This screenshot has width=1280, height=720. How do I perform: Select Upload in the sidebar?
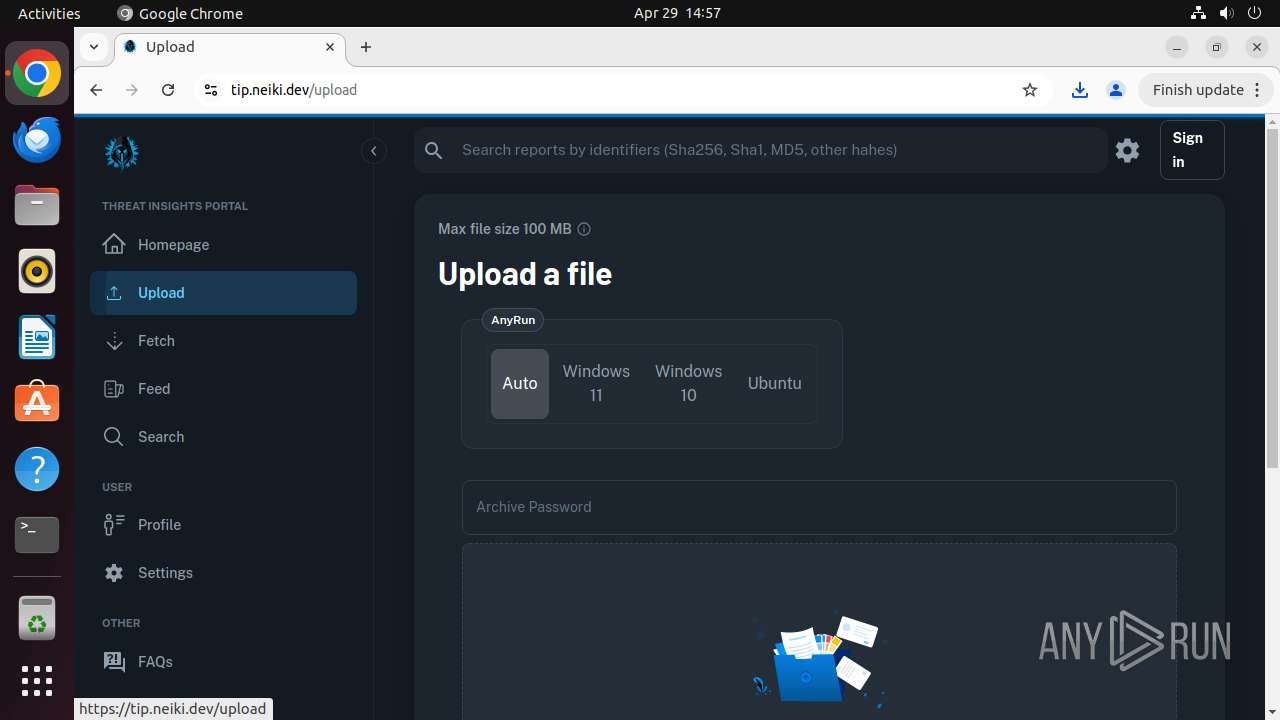(x=223, y=293)
